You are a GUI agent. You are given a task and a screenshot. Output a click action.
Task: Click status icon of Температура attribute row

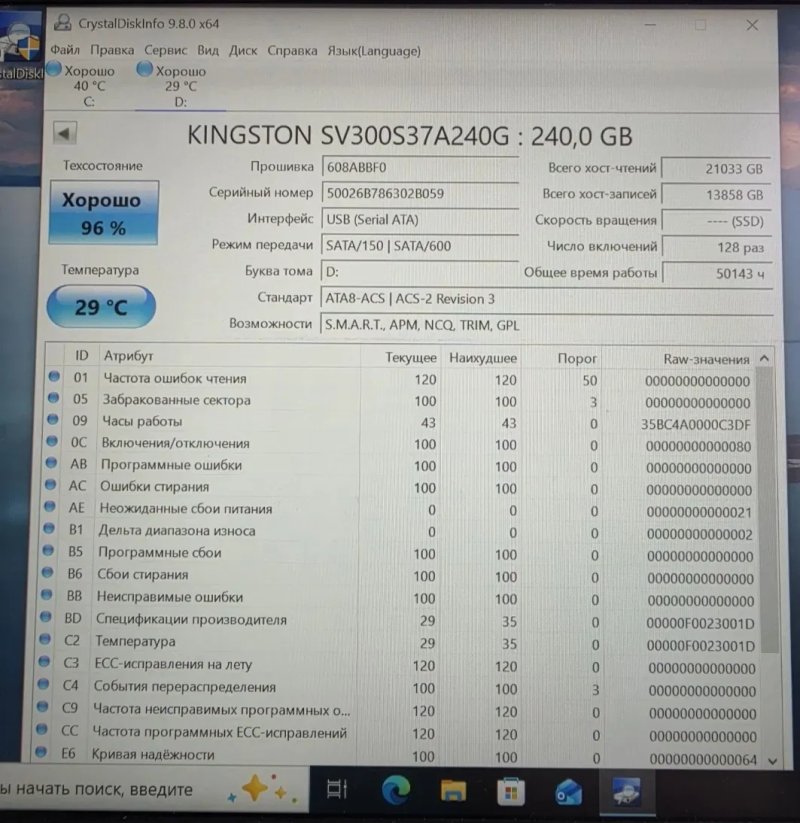(45, 639)
